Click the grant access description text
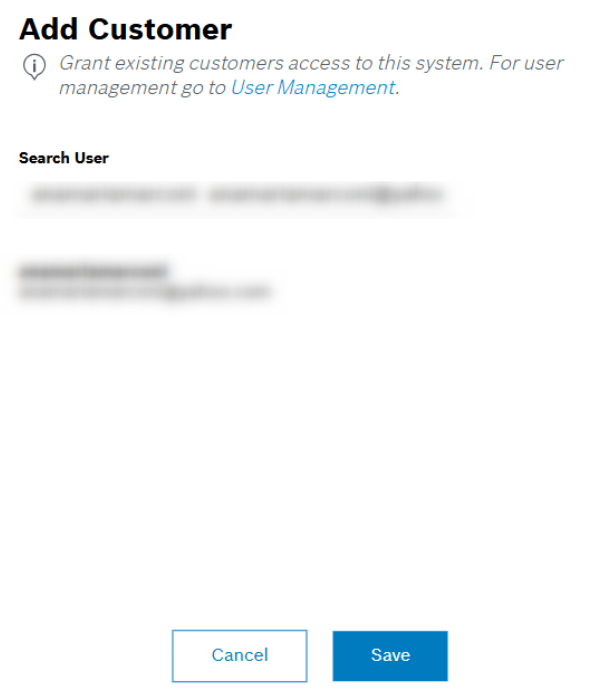This screenshot has height=696, width=589. click(x=311, y=75)
